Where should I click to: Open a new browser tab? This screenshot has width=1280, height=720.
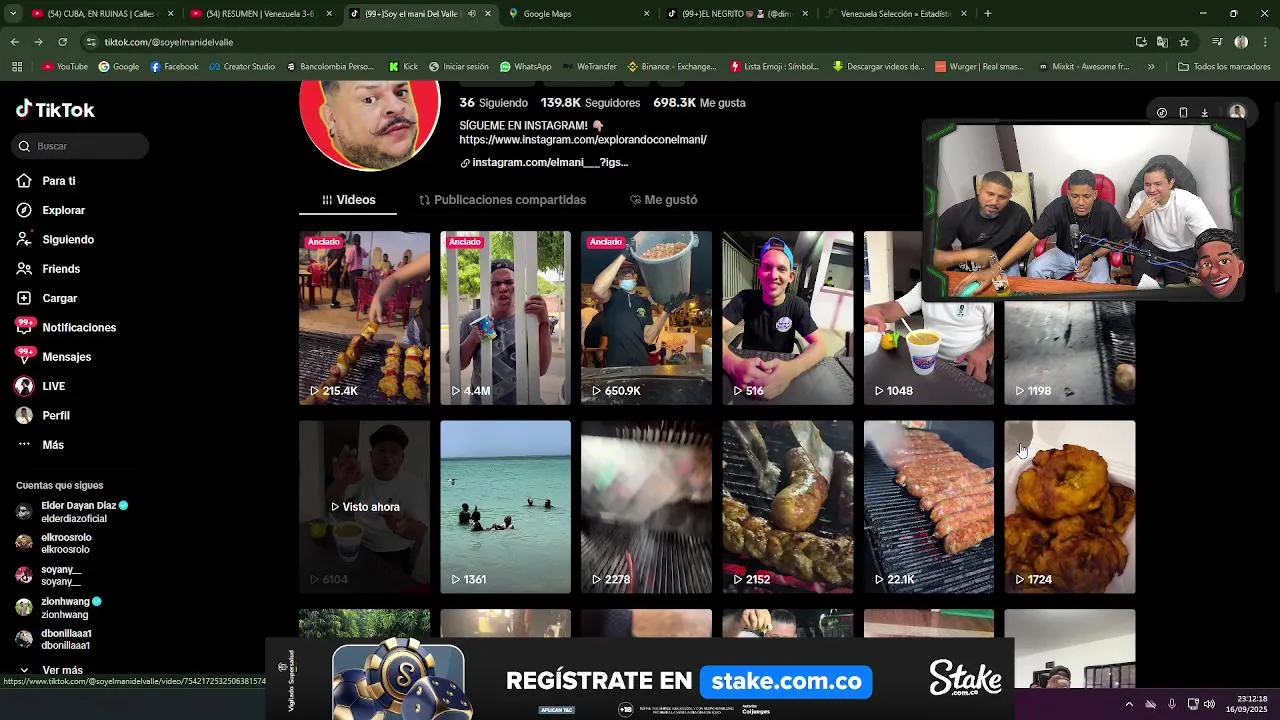click(x=988, y=14)
